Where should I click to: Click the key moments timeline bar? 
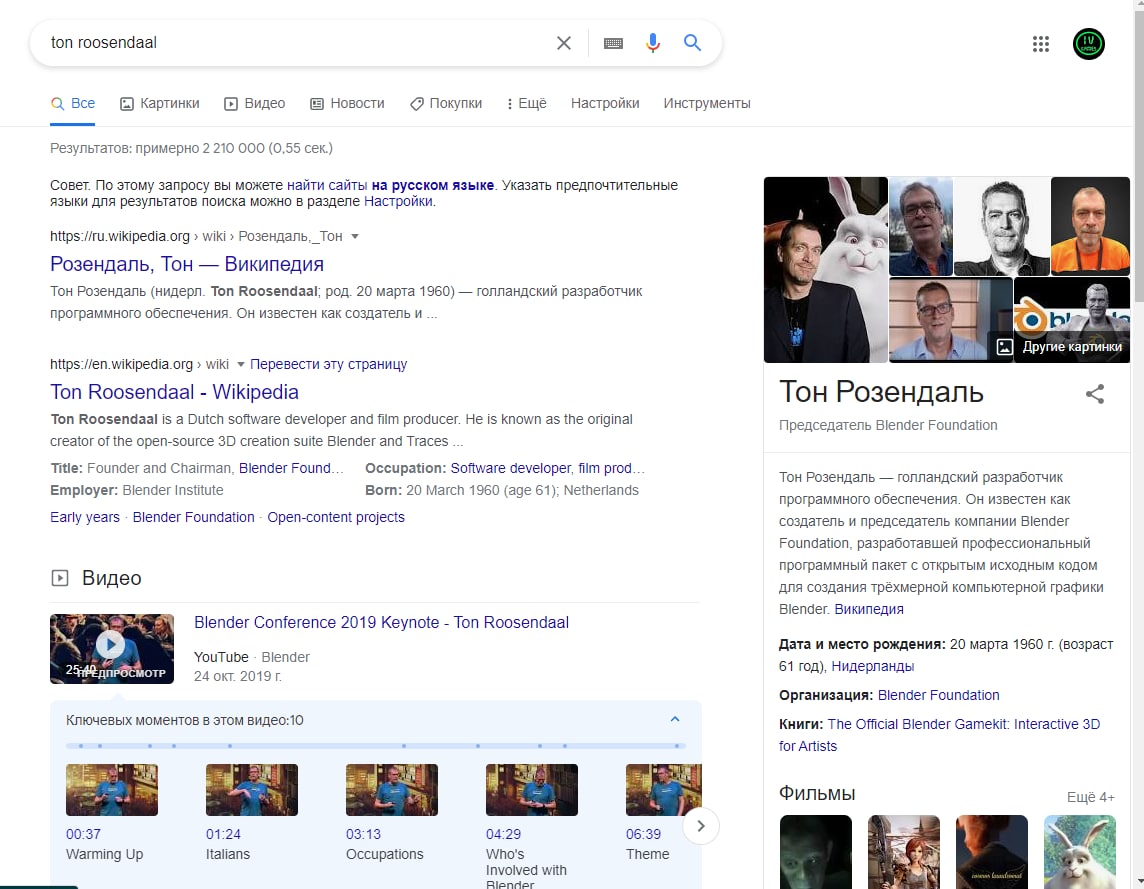(375, 746)
